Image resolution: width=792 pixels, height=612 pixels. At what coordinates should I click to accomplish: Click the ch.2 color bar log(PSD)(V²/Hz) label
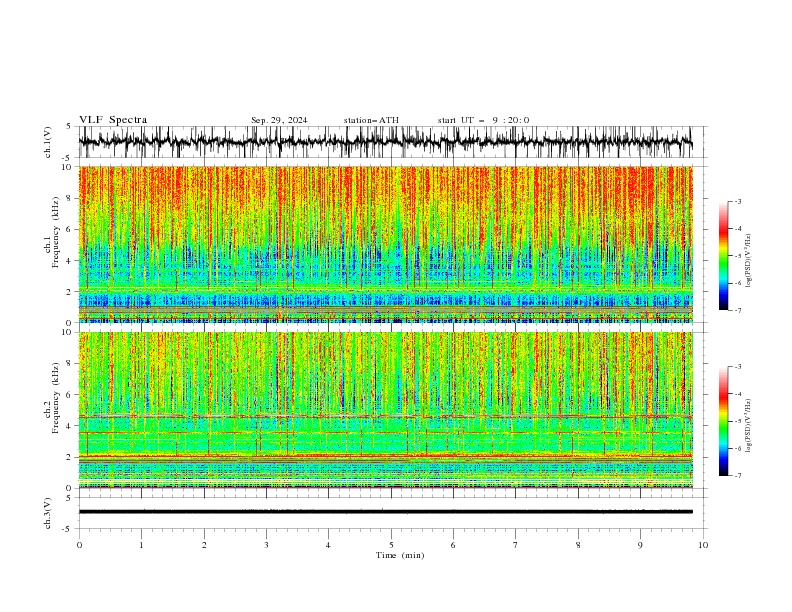(749, 426)
